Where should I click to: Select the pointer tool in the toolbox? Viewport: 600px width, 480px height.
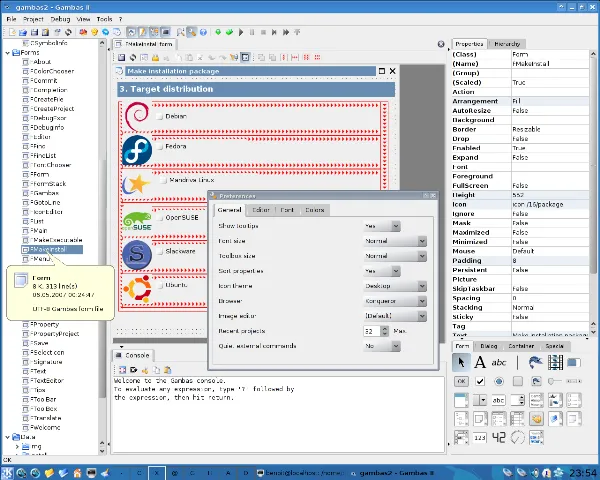tap(461, 362)
